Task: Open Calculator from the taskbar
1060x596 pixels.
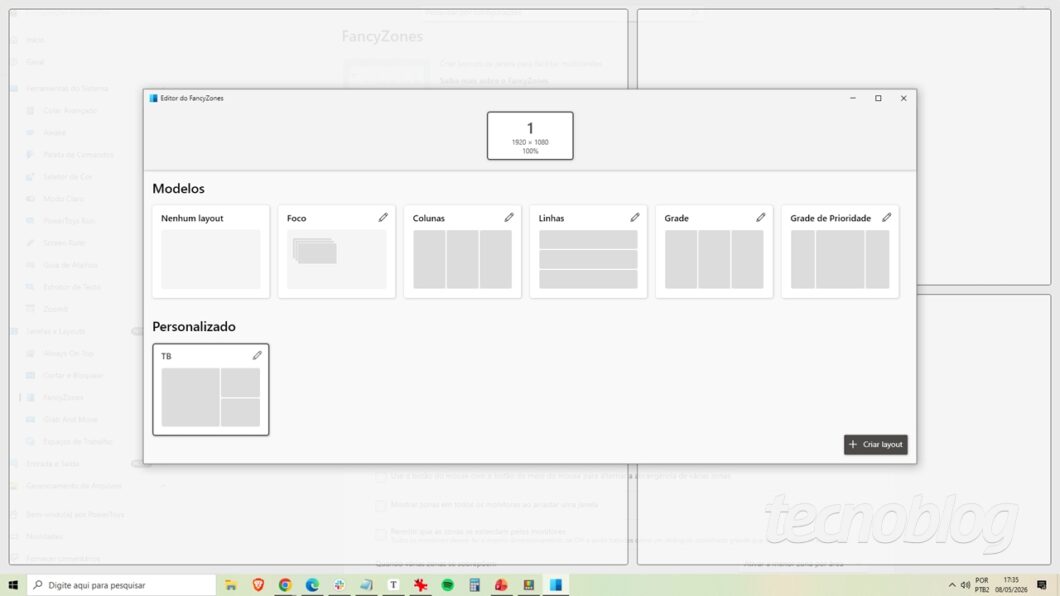Action: click(475, 585)
